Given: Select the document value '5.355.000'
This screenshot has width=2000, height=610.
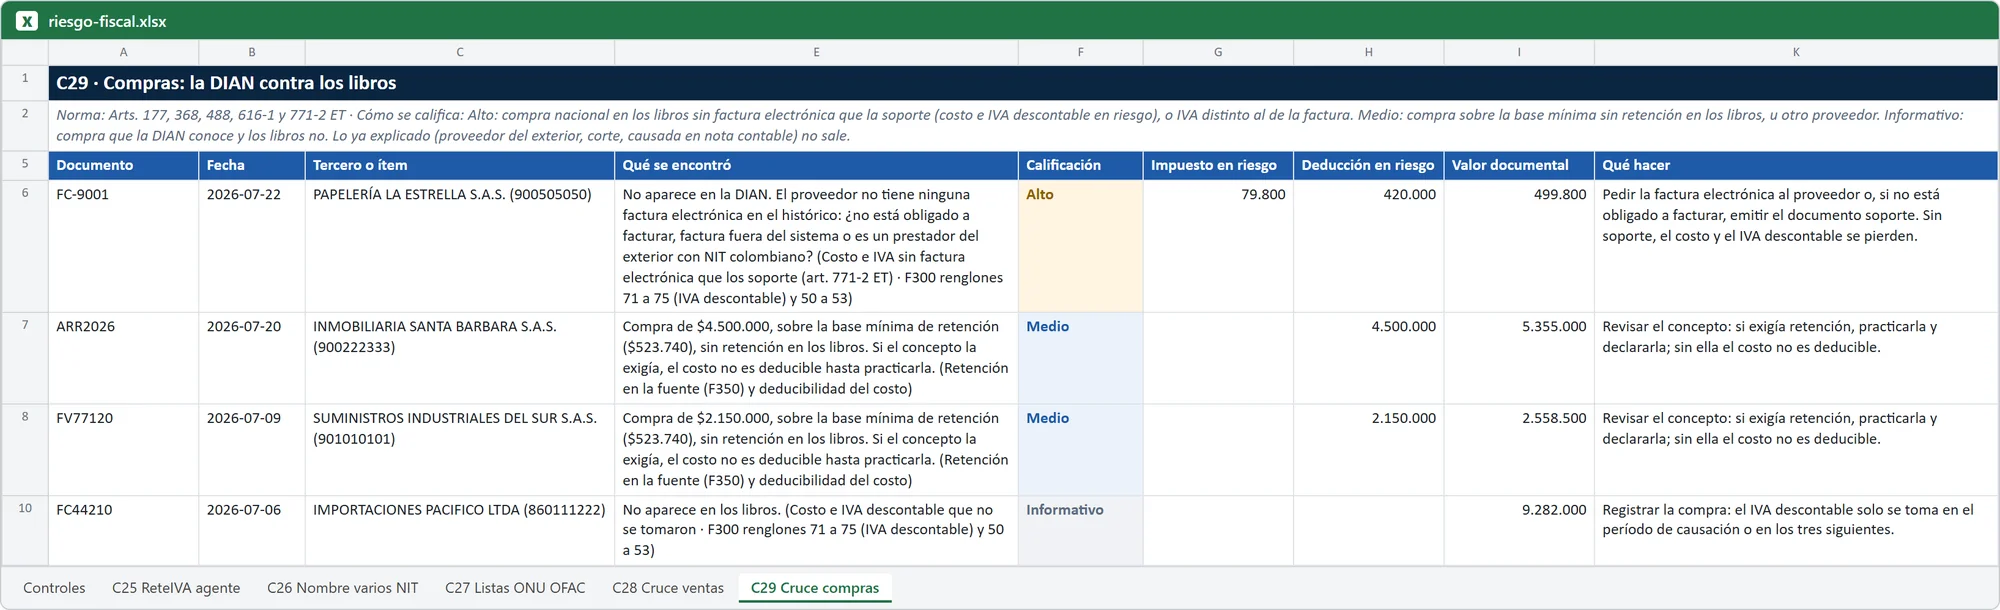Looking at the screenshot, I should tap(1519, 358).
